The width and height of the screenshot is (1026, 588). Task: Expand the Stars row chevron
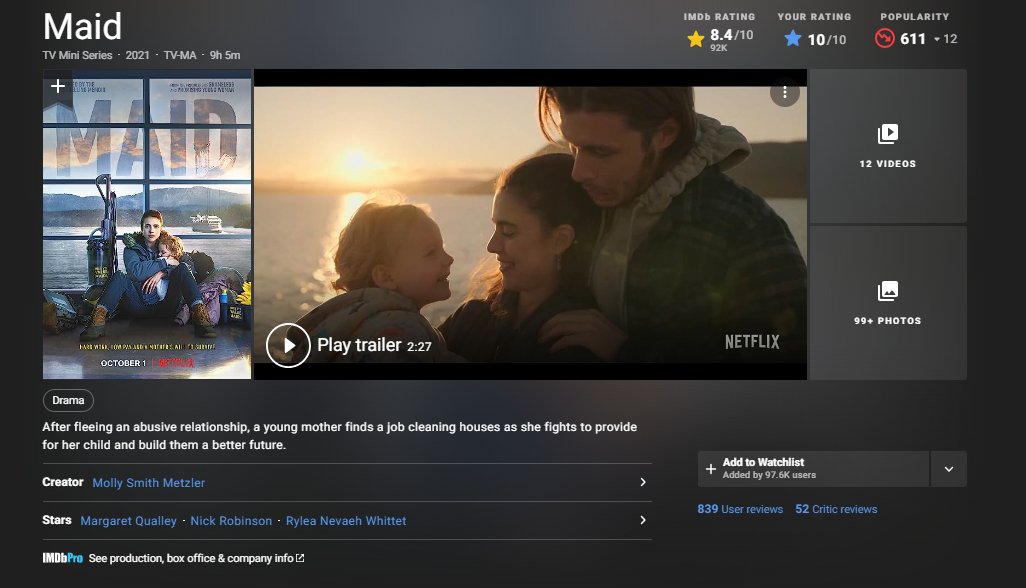point(643,520)
